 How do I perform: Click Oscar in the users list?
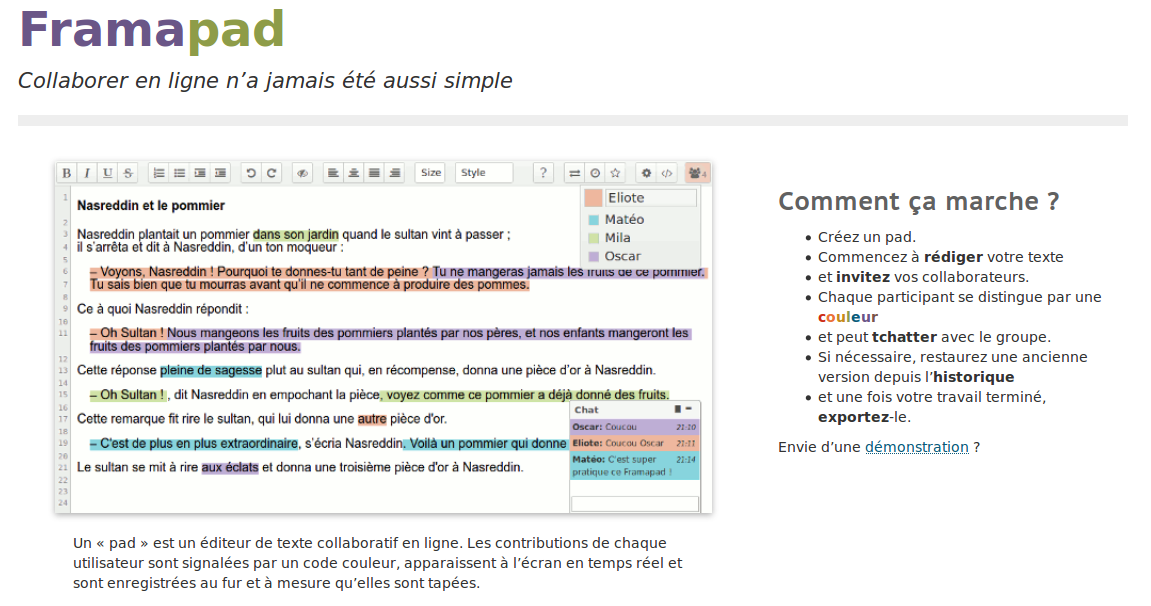coord(622,257)
